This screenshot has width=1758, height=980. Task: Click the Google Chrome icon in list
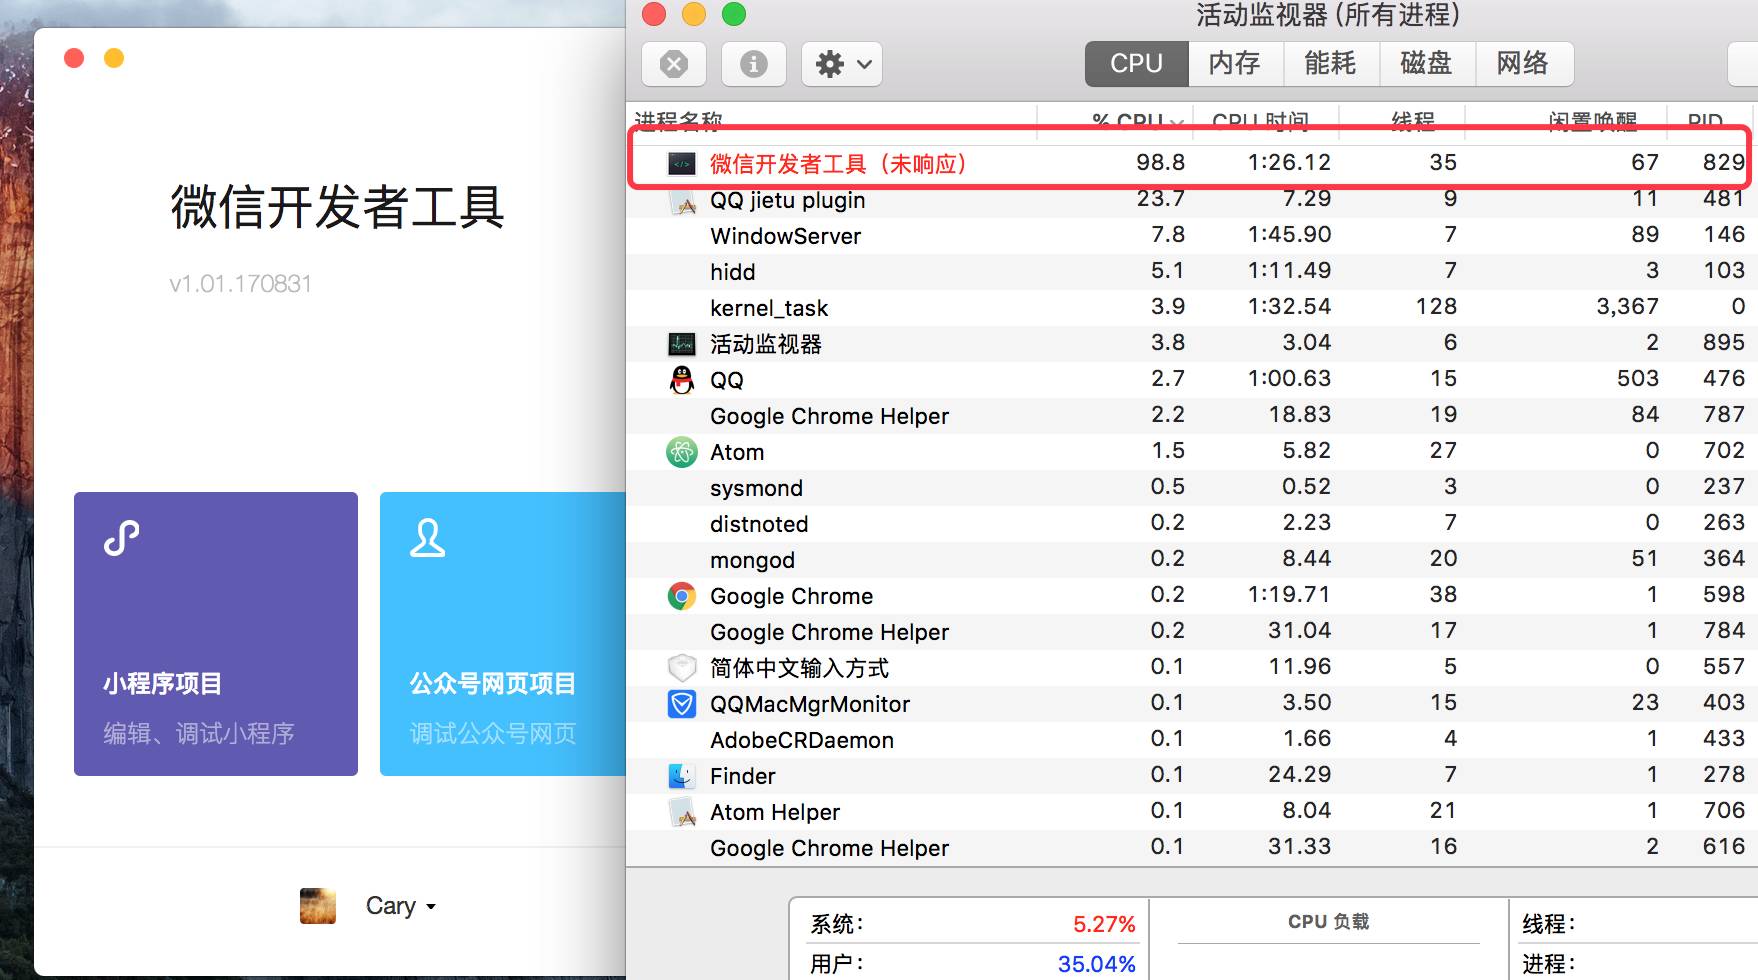pos(682,596)
